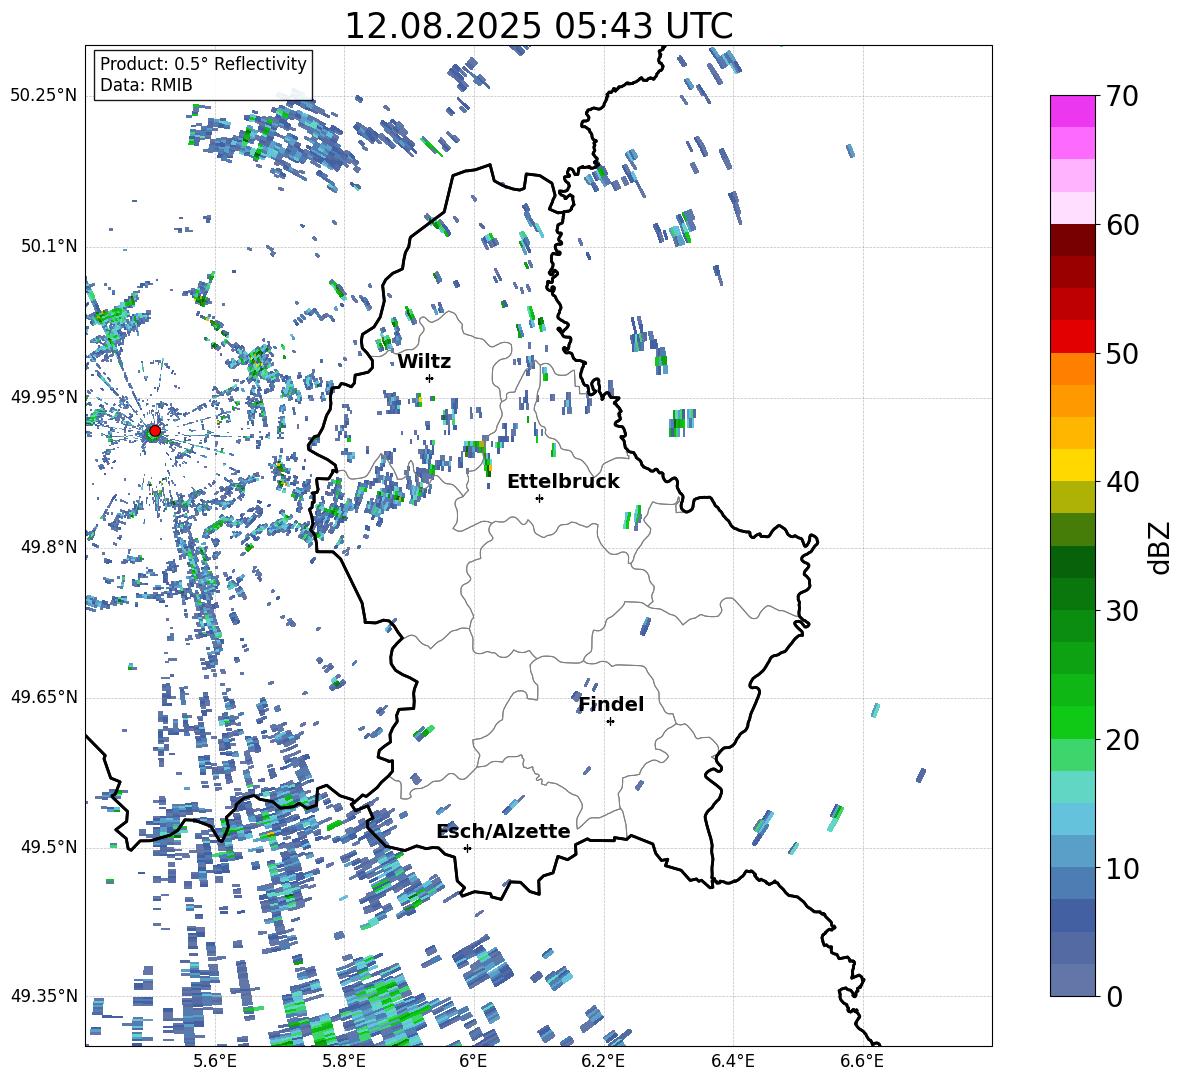Click the 49.65°N latitude label
Screen dimensions: 1184x1081
[x=44, y=697]
